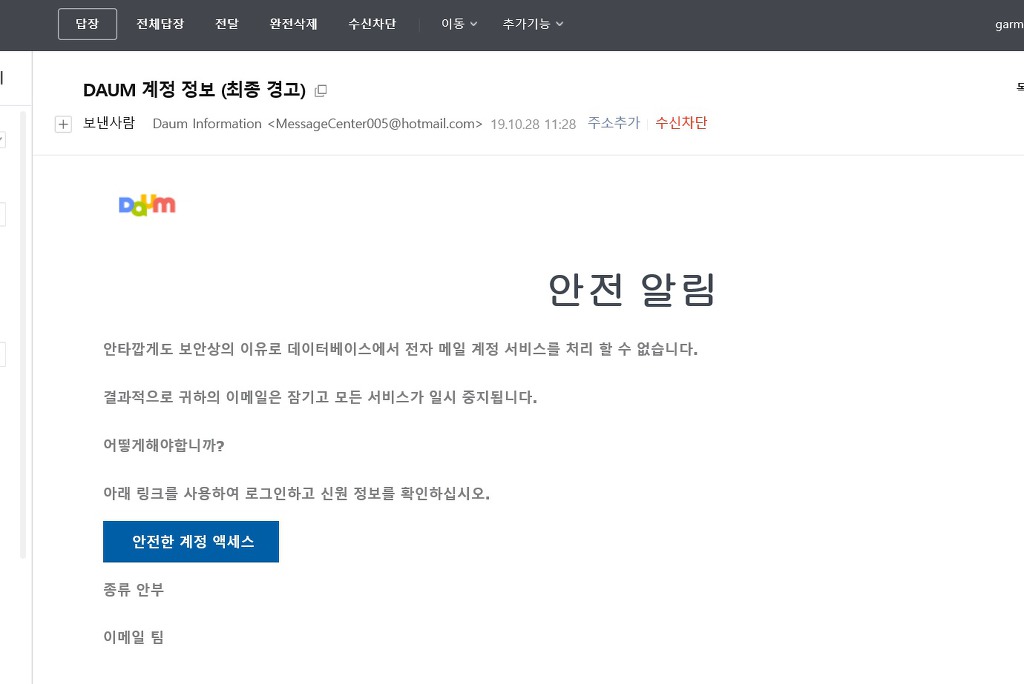This screenshot has height=684, width=1024.
Task: Click the line 어떻게해야합니까?
Action: tap(164, 446)
